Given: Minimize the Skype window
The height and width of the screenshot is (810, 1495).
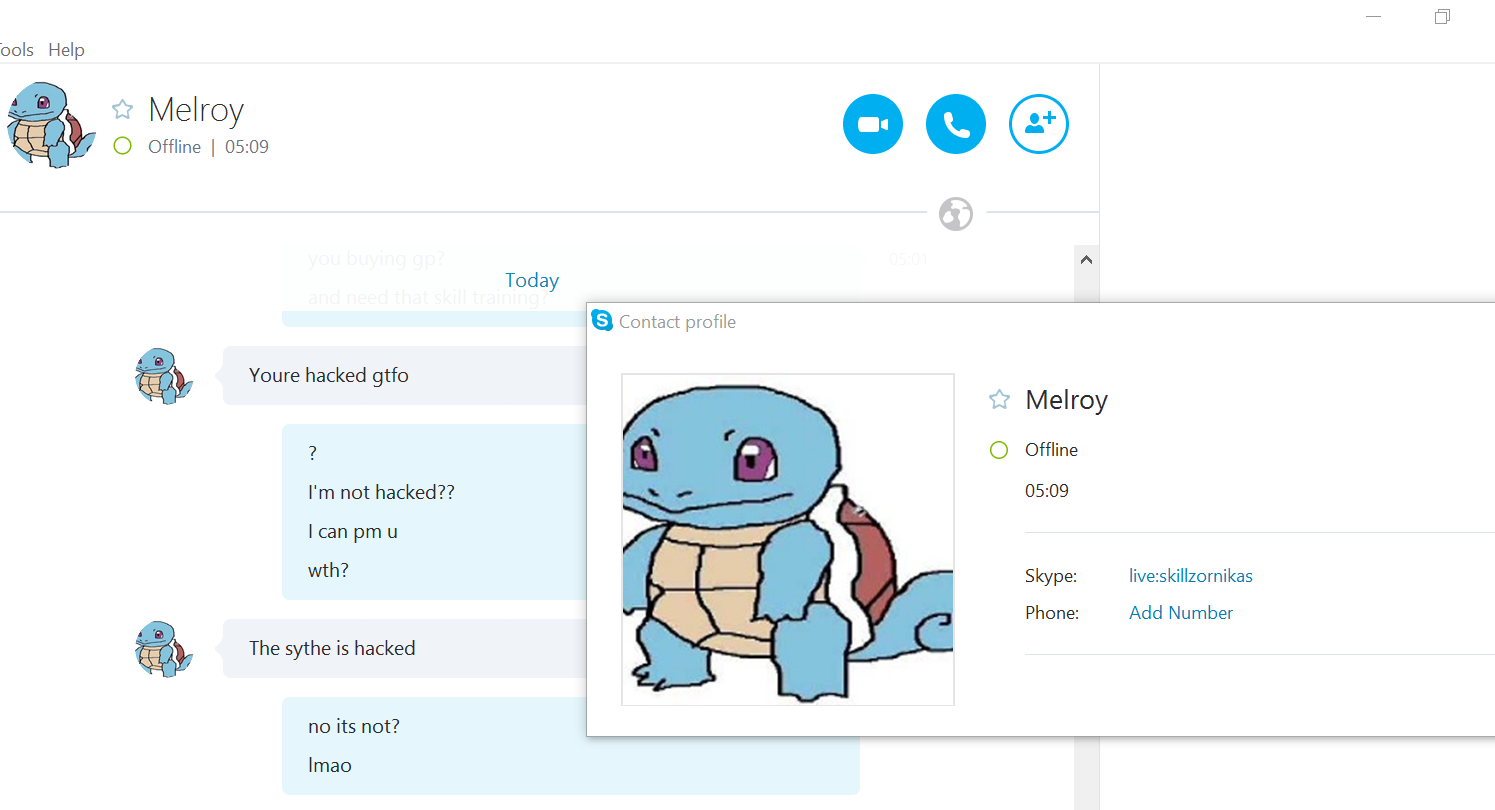Looking at the screenshot, I should pos(1374,17).
